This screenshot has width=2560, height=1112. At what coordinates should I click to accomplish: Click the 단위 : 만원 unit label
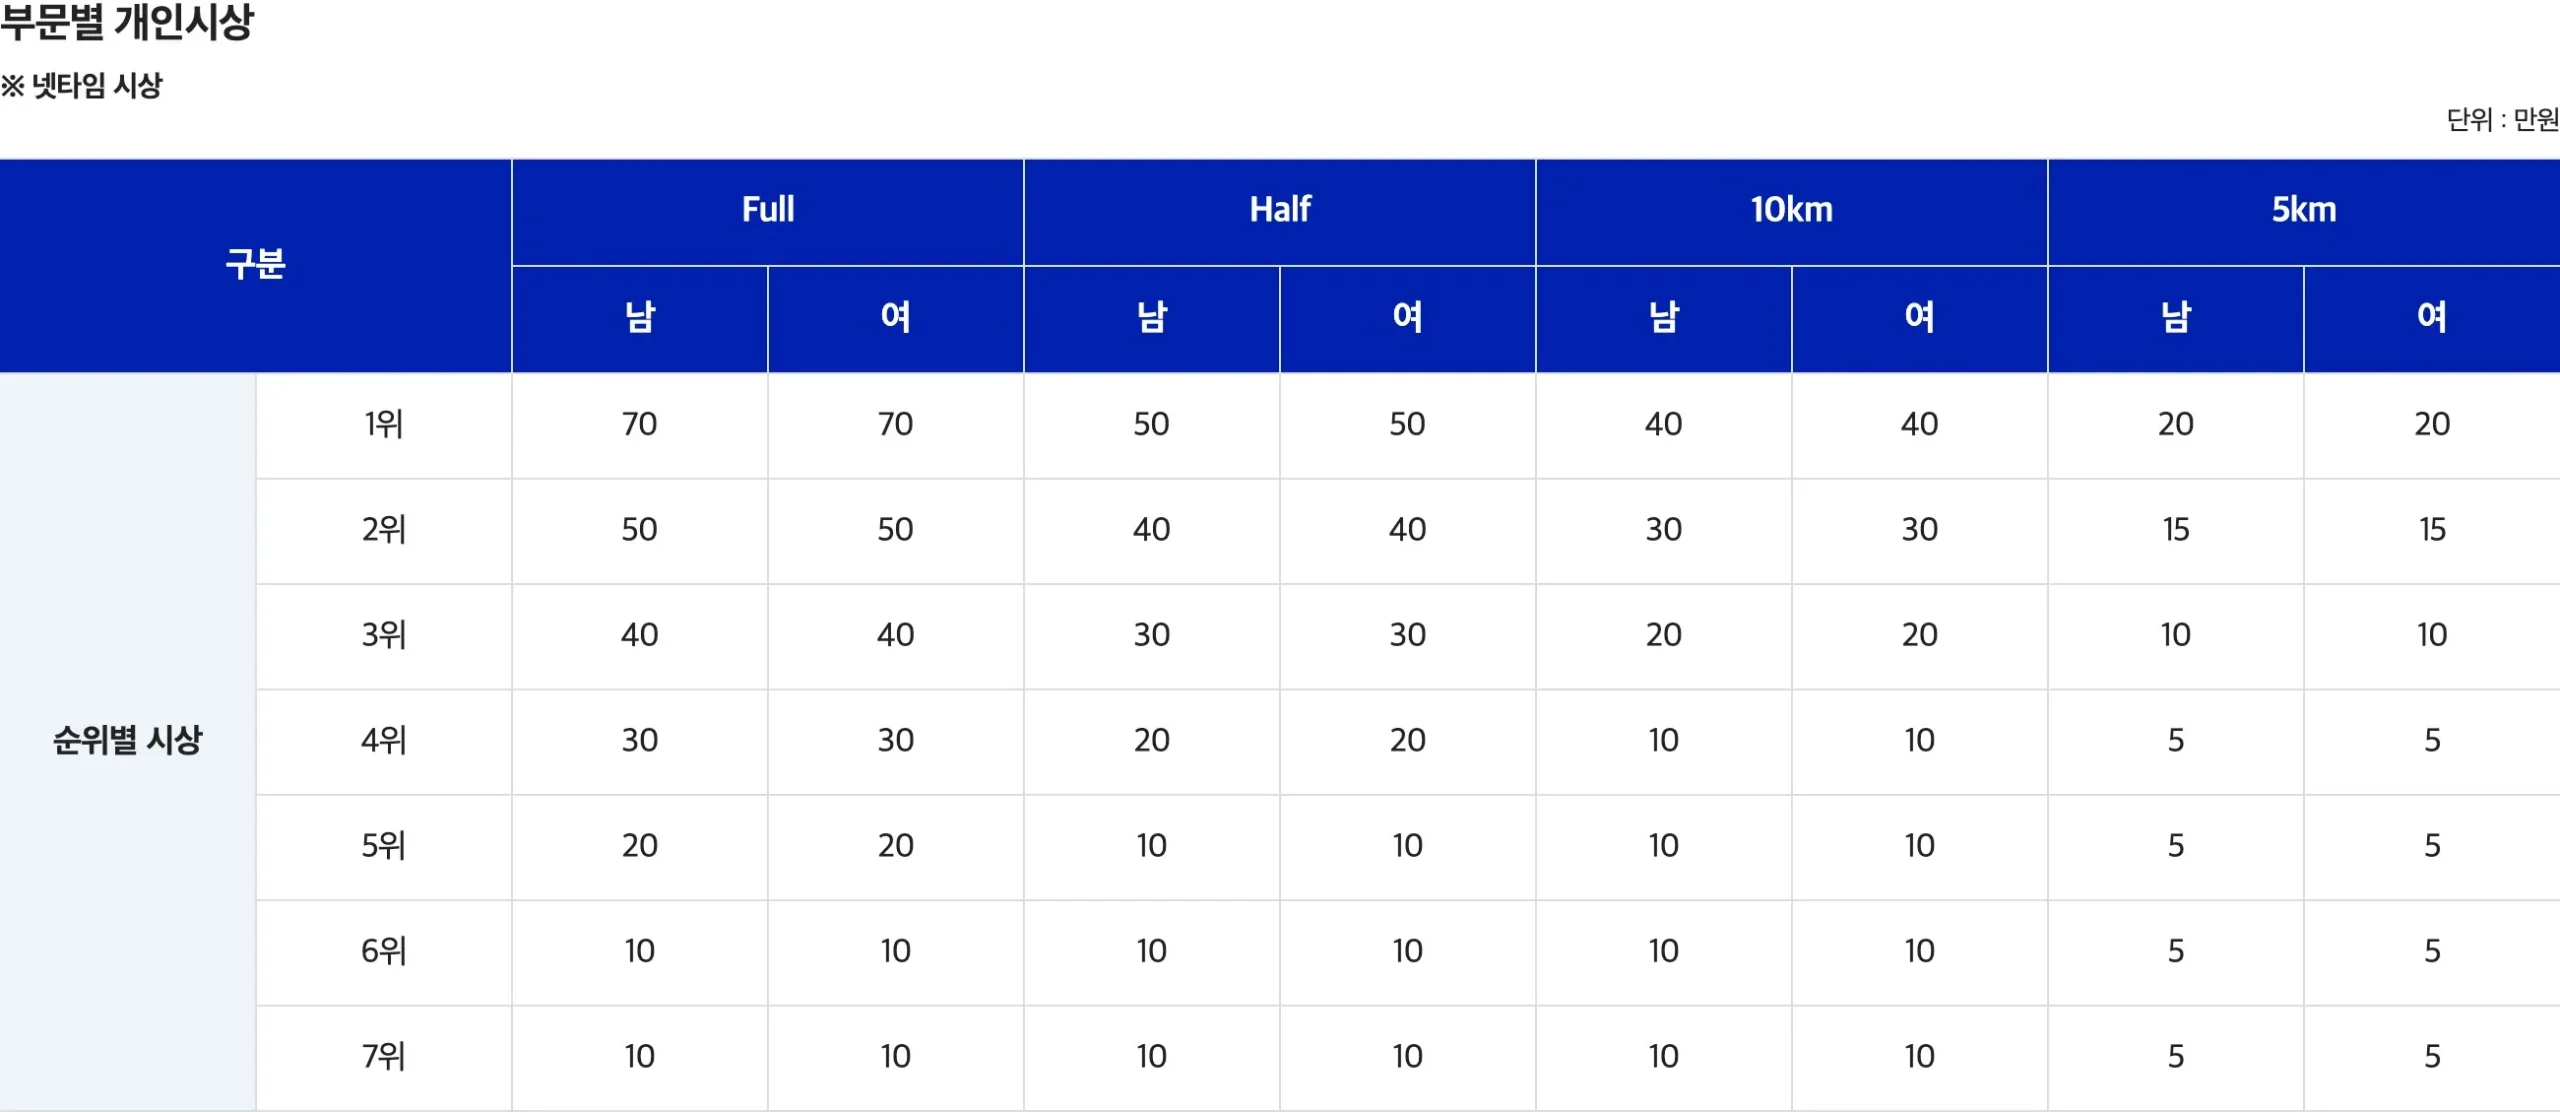pos(2502,120)
